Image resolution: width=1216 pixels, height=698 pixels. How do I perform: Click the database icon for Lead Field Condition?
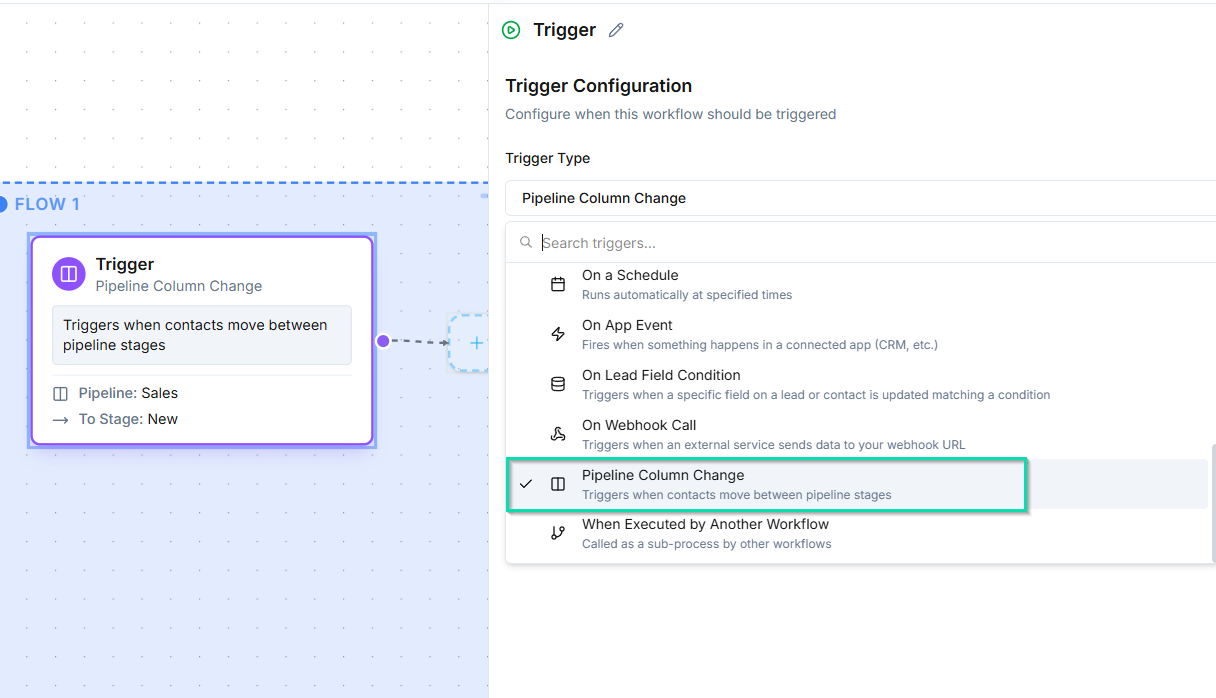[x=558, y=385]
